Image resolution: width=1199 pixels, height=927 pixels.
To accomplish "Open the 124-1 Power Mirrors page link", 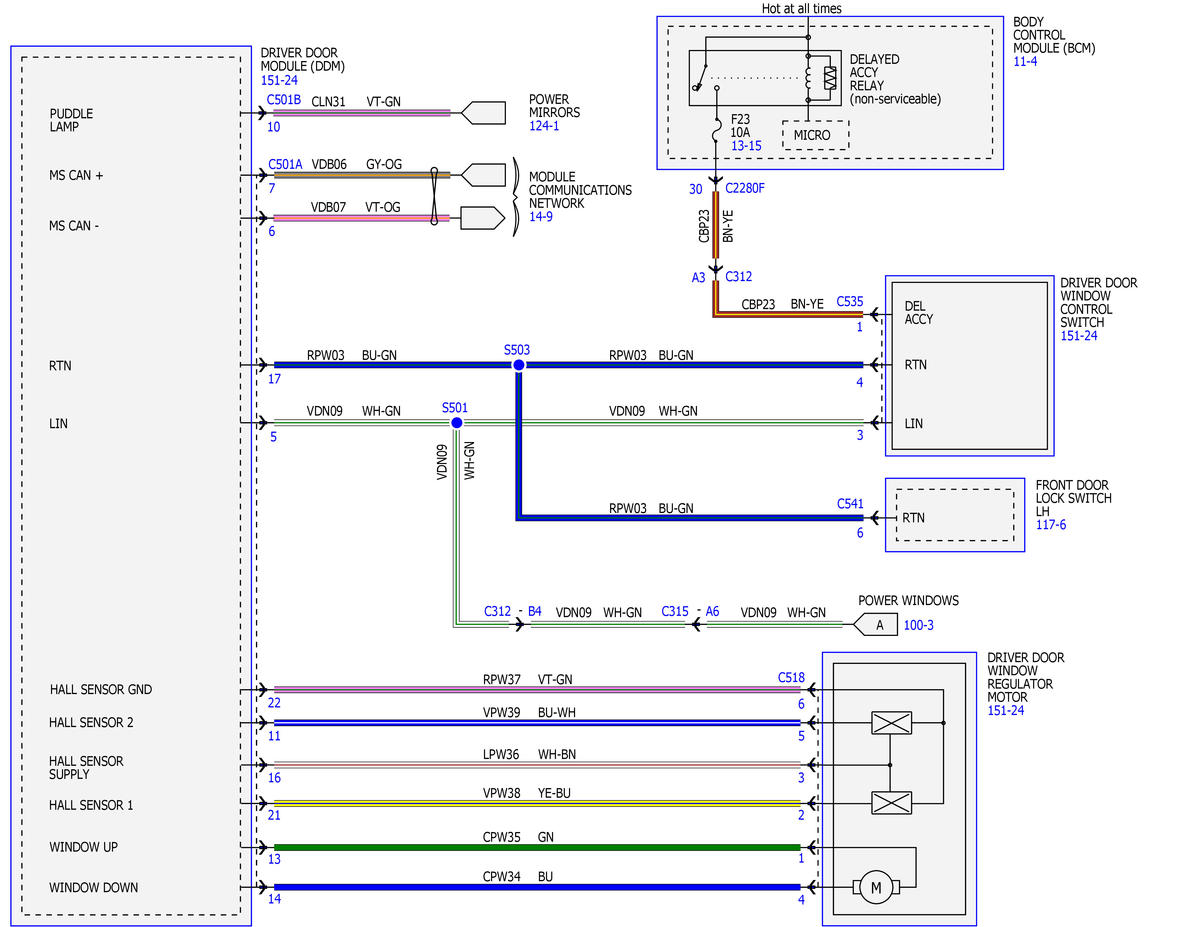I will tap(544, 126).
